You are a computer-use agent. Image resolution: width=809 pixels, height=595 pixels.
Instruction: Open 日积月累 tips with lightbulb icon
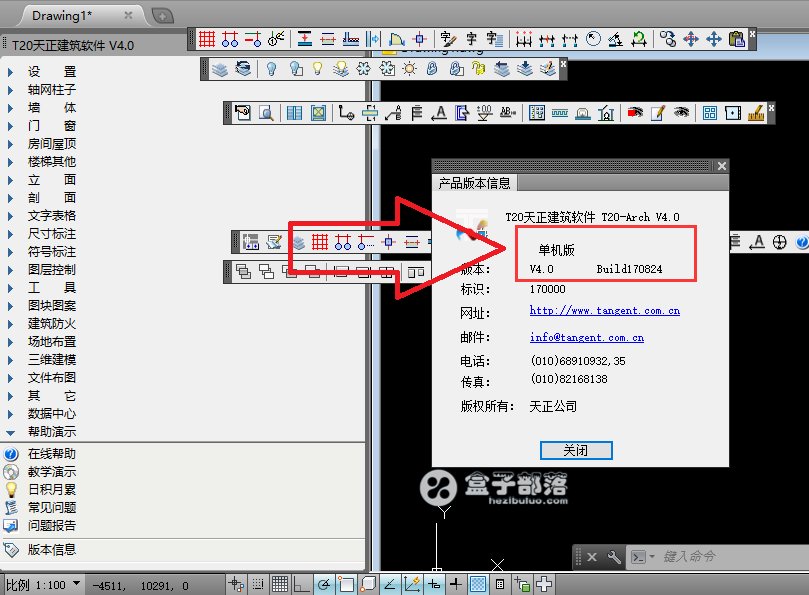51,489
